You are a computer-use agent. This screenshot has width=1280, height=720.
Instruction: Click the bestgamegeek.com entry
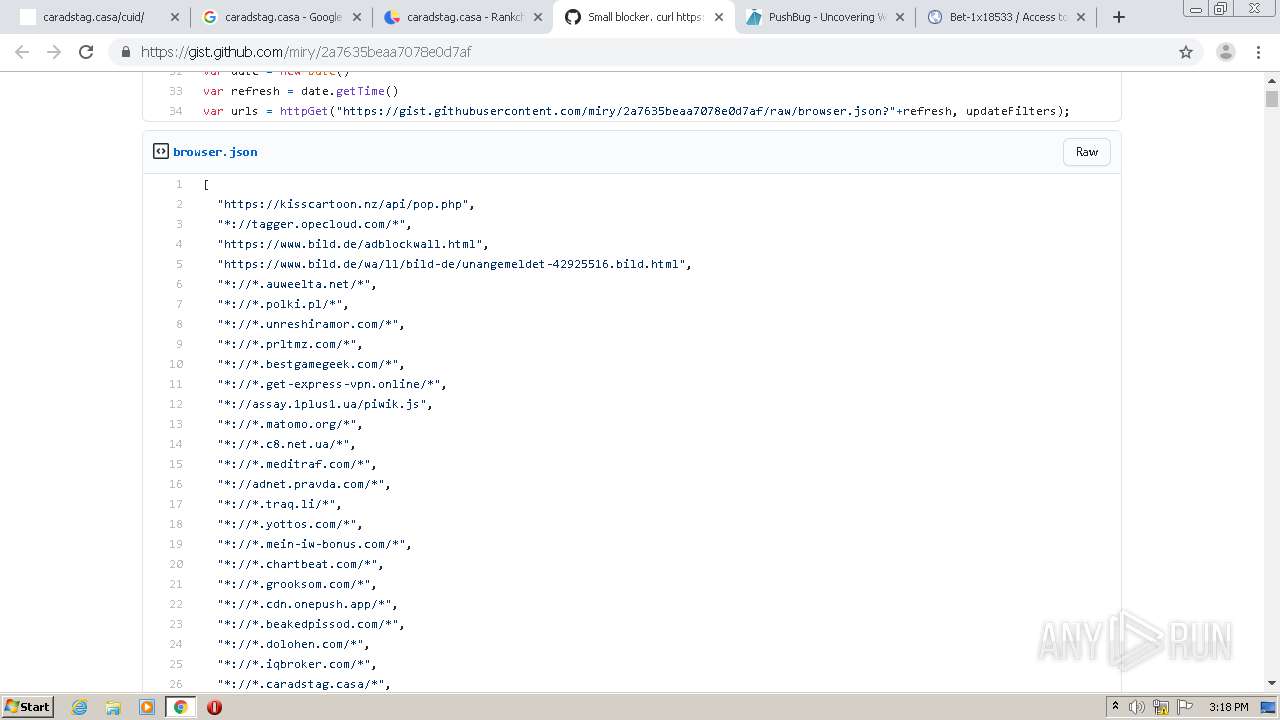311,364
